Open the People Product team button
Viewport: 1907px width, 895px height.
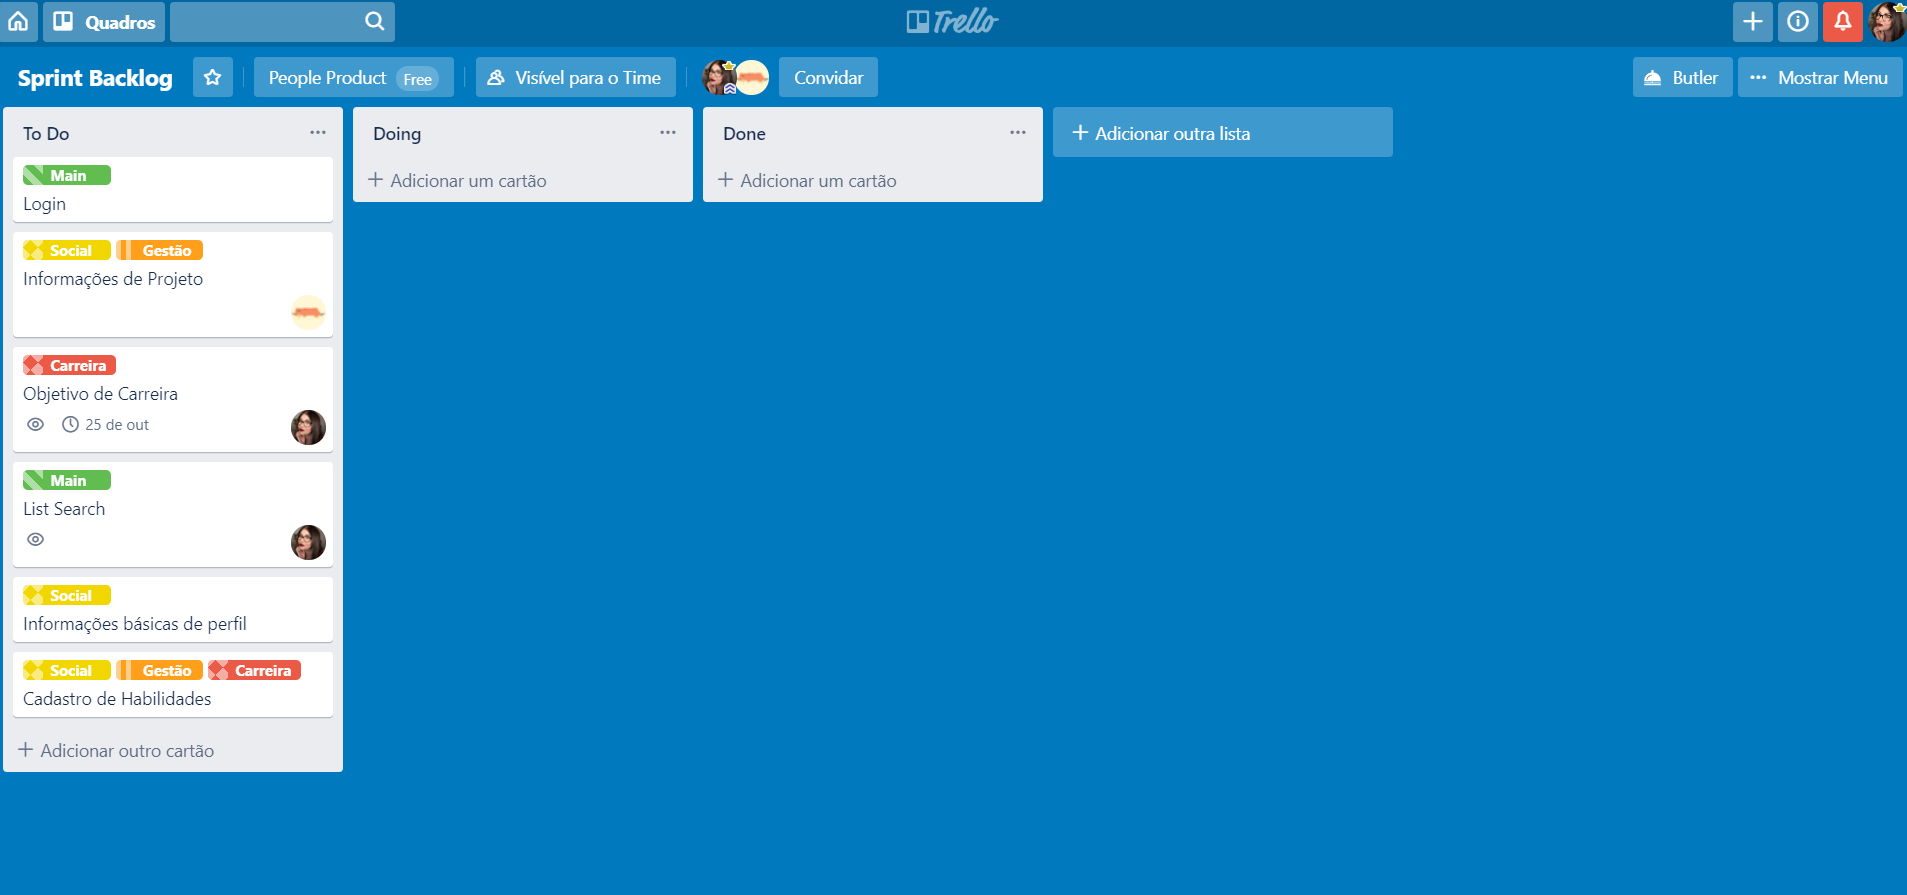click(x=353, y=77)
